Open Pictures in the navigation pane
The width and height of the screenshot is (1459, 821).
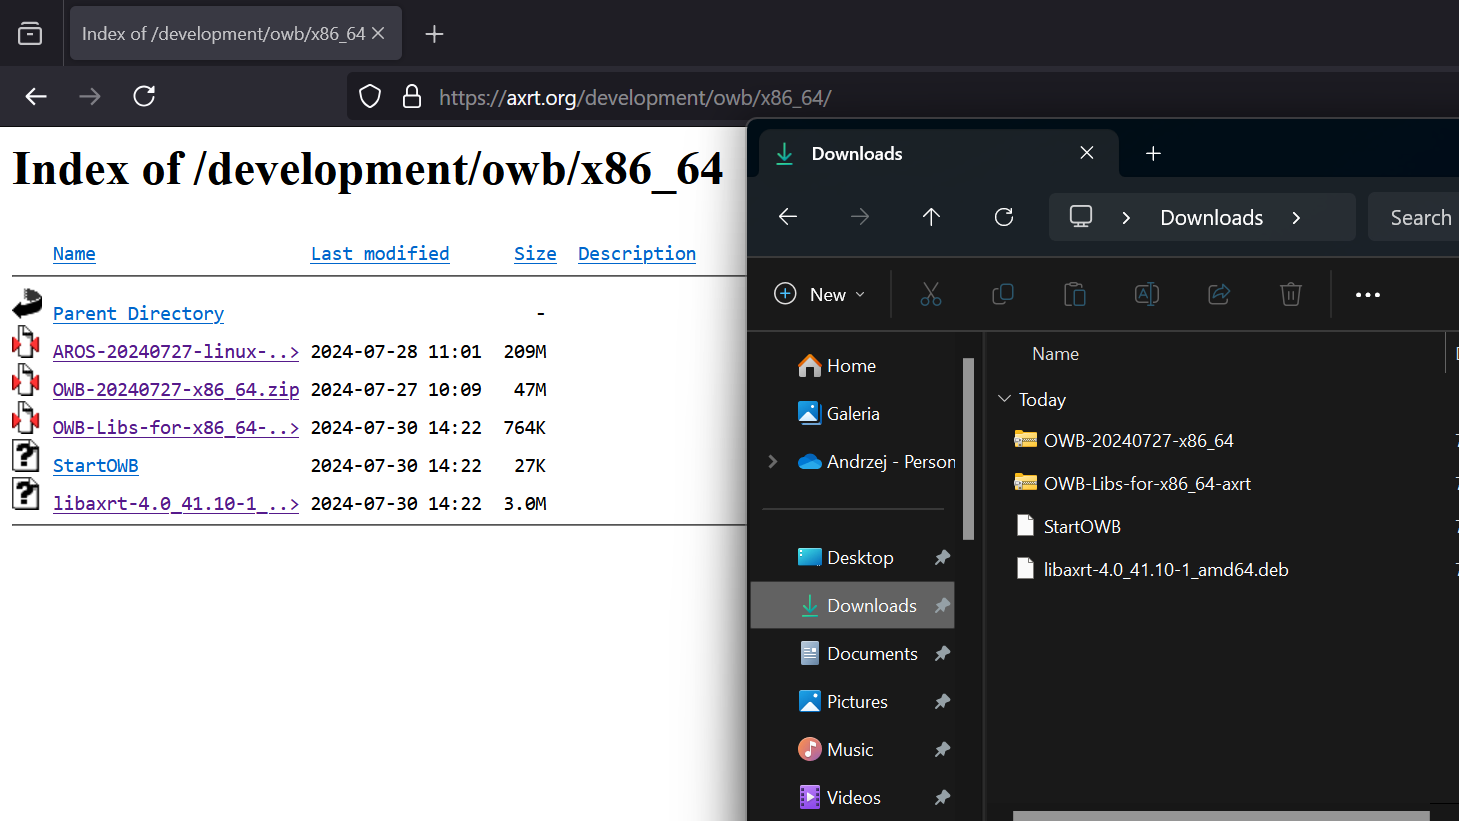852,702
